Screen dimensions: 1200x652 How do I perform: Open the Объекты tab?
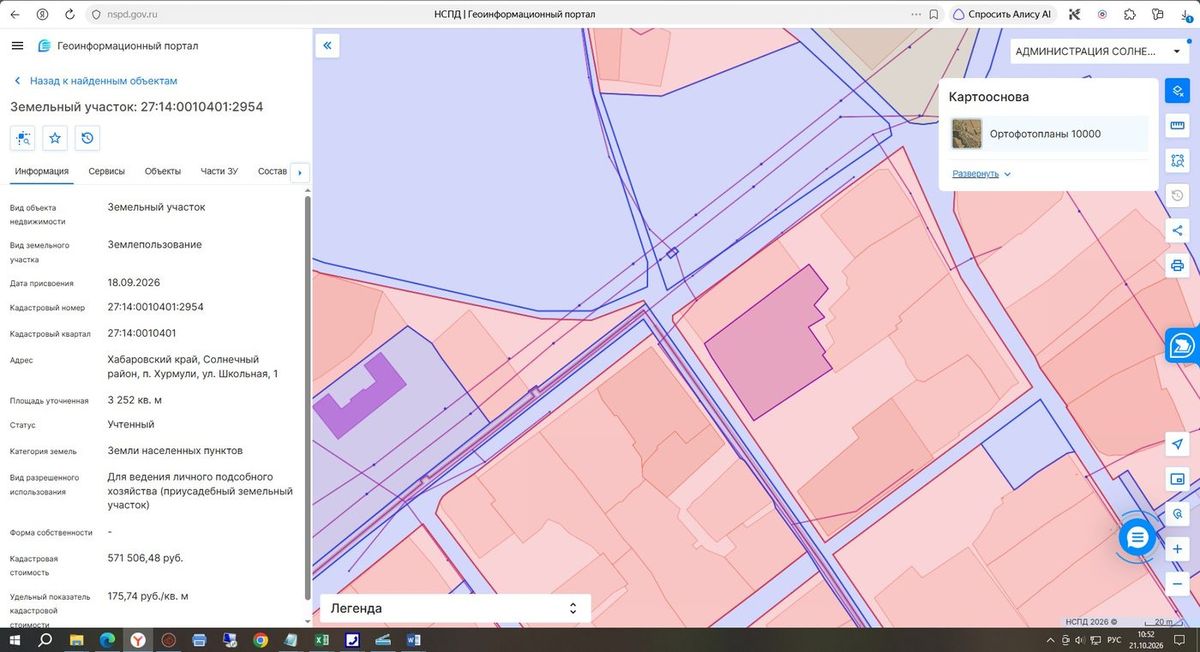click(163, 171)
